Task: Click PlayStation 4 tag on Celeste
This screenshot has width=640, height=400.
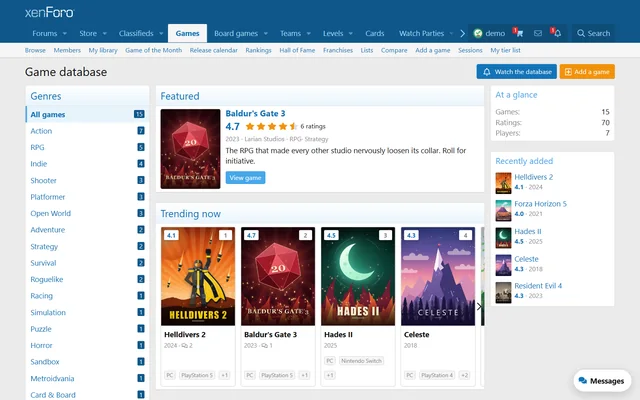Action: pyautogui.click(x=437, y=375)
